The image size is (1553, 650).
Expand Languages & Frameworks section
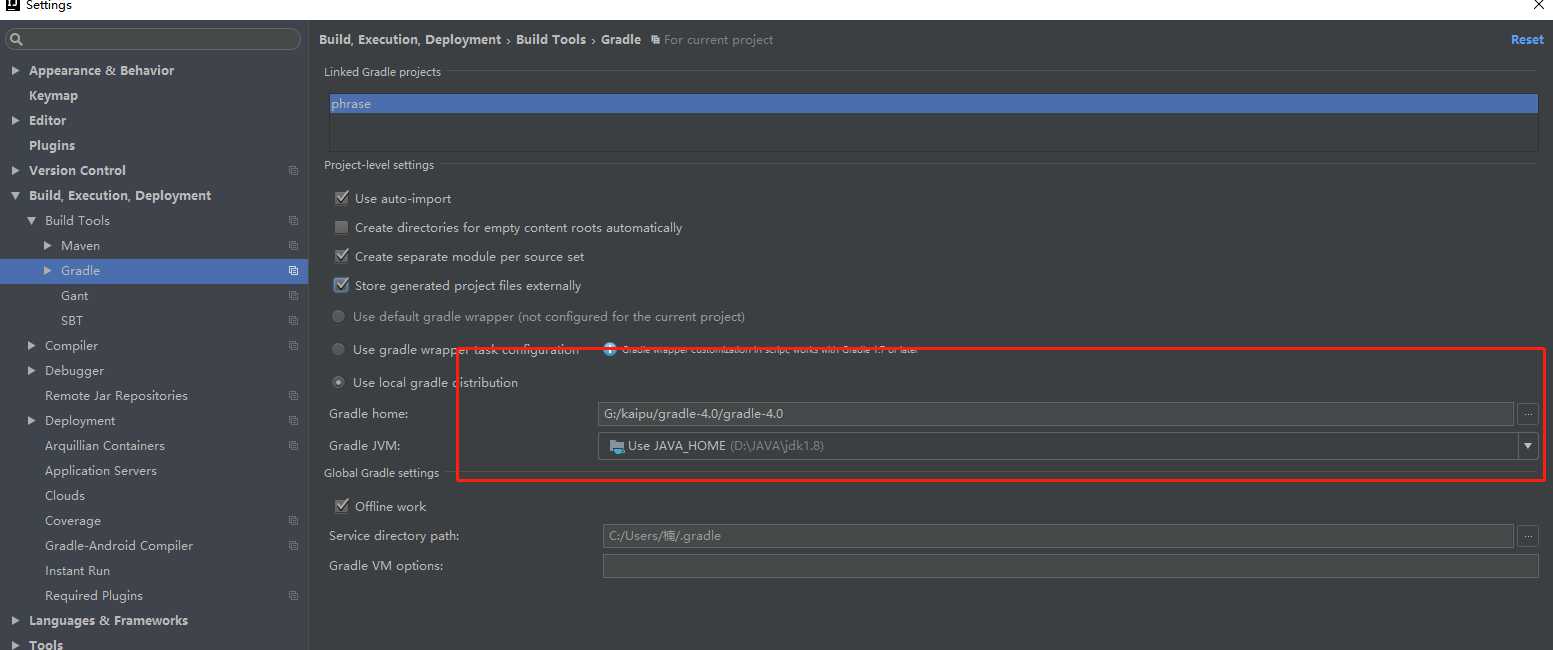tap(15, 621)
